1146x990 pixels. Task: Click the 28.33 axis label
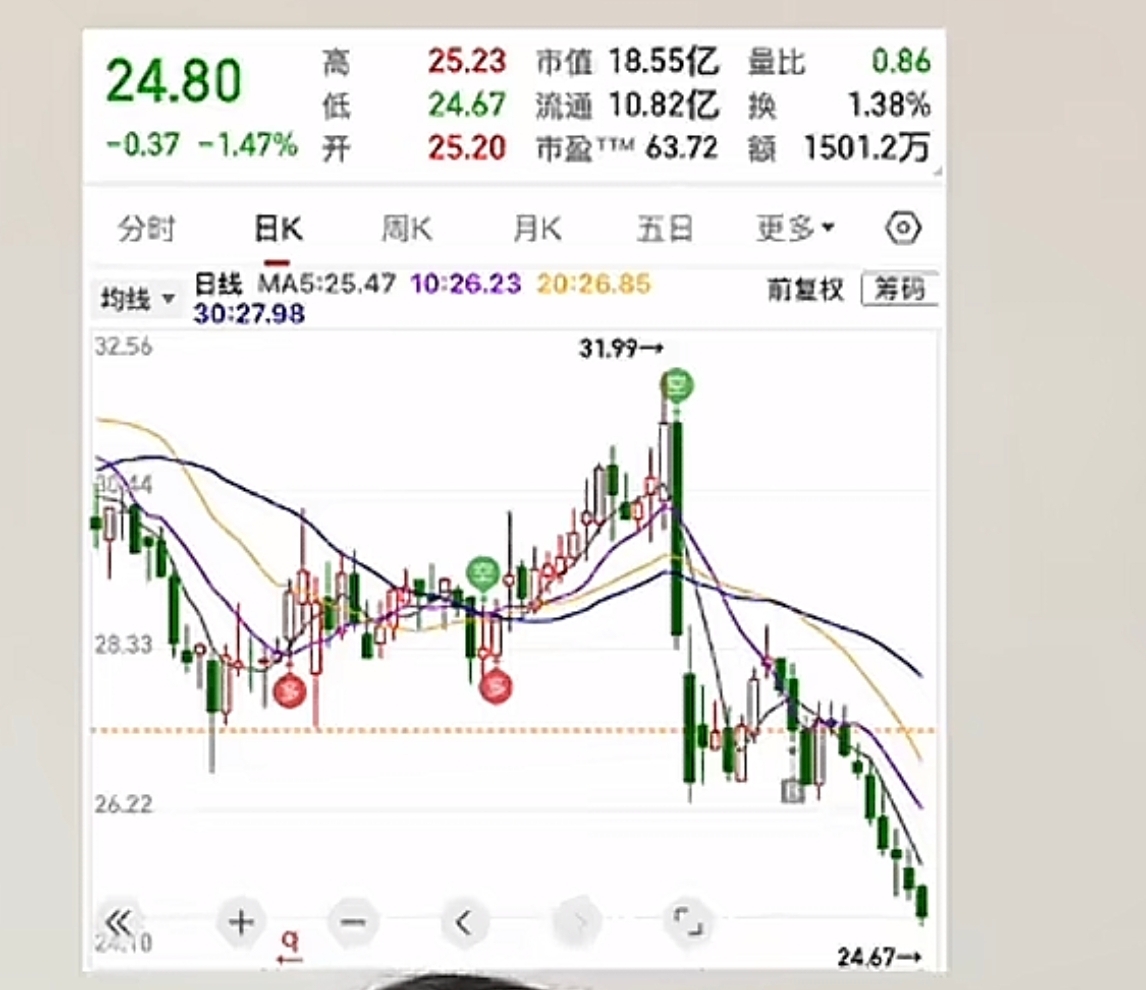tap(124, 645)
